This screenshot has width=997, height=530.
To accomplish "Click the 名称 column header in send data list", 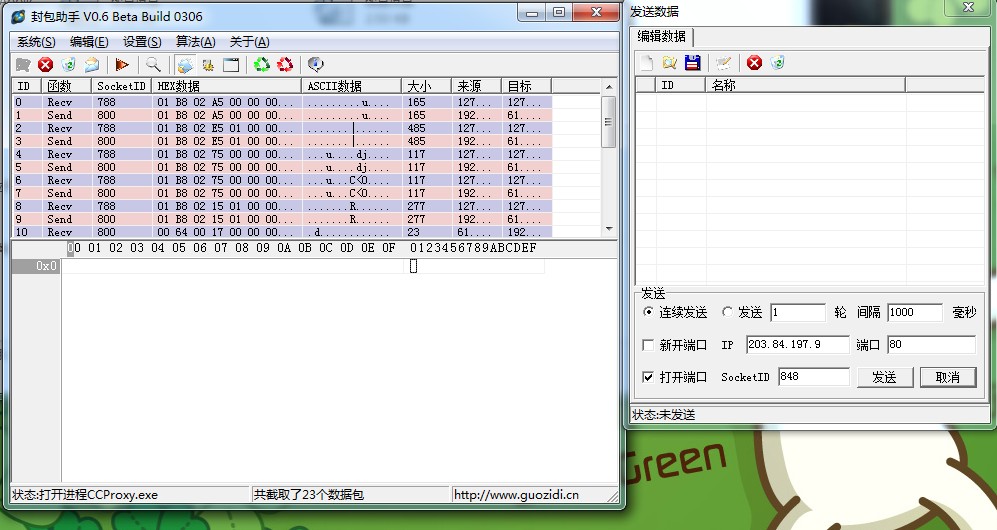I will point(805,85).
